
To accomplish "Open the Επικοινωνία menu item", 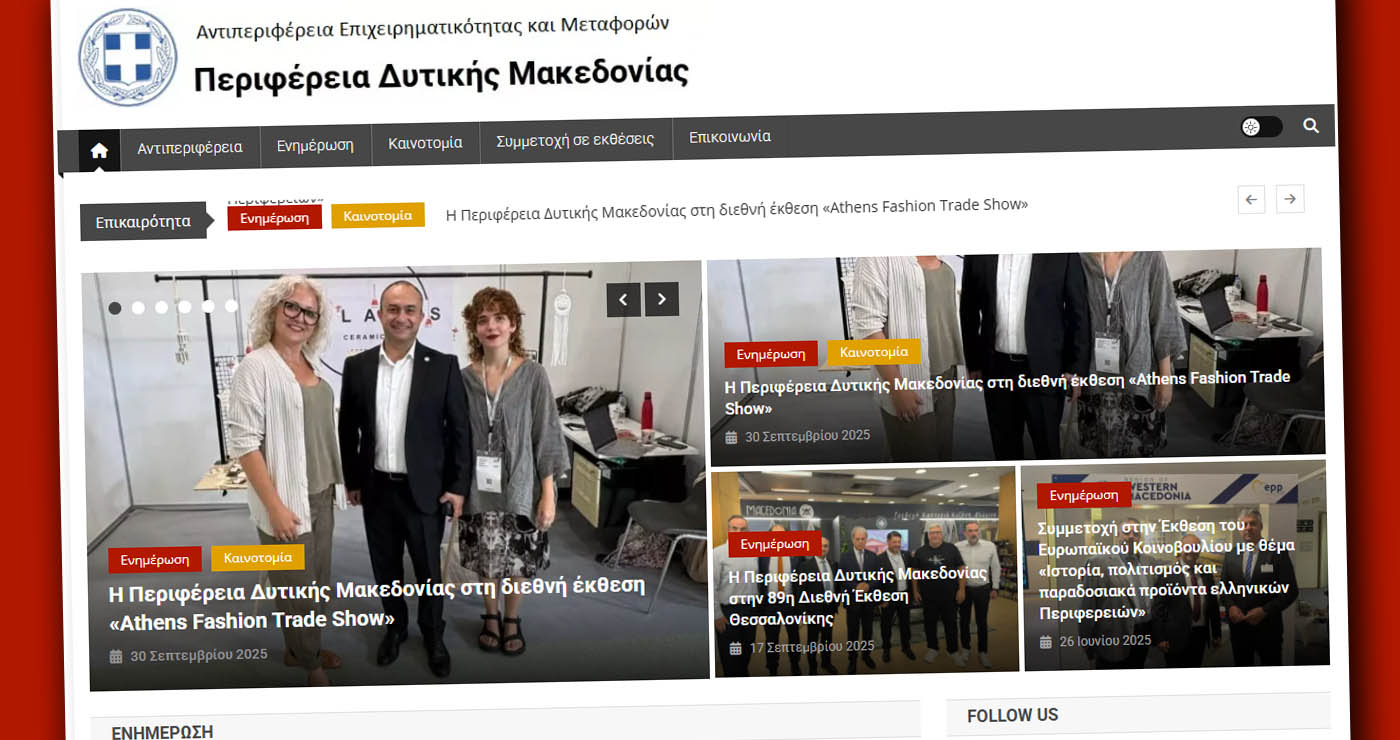I will point(730,137).
